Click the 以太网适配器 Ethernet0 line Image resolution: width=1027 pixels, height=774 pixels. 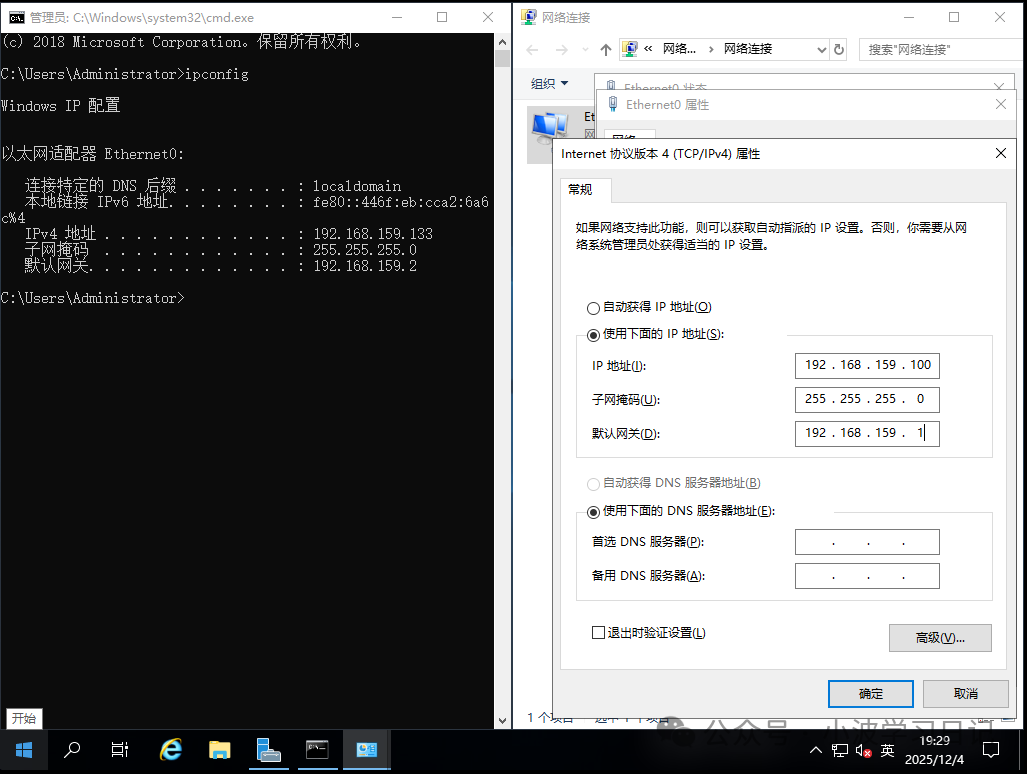[92, 154]
